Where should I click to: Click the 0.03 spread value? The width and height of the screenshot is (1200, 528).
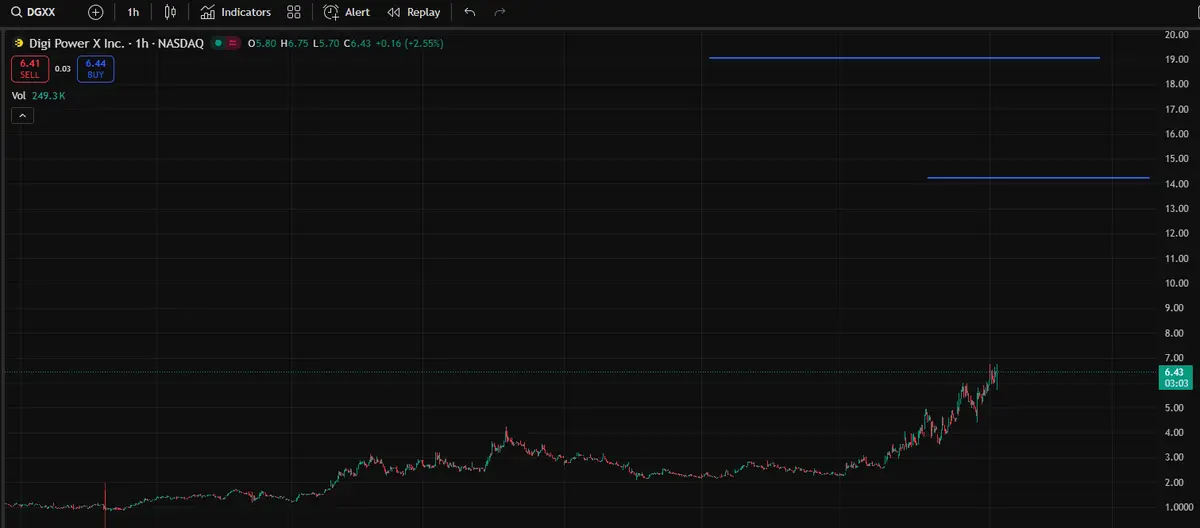tap(62, 69)
